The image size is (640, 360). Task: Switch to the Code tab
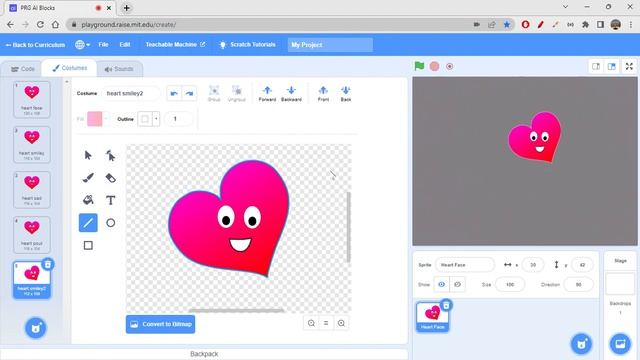(x=22, y=69)
